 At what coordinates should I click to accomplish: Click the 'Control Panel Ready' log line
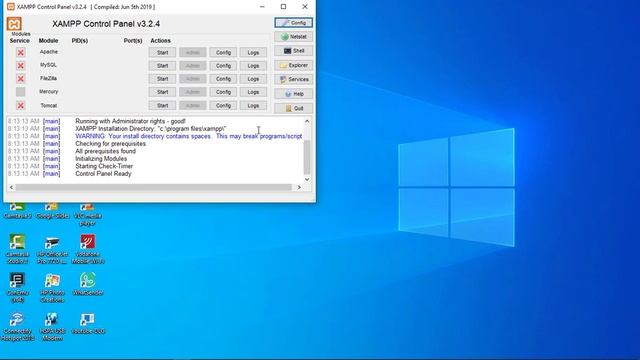(x=103, y=173)
